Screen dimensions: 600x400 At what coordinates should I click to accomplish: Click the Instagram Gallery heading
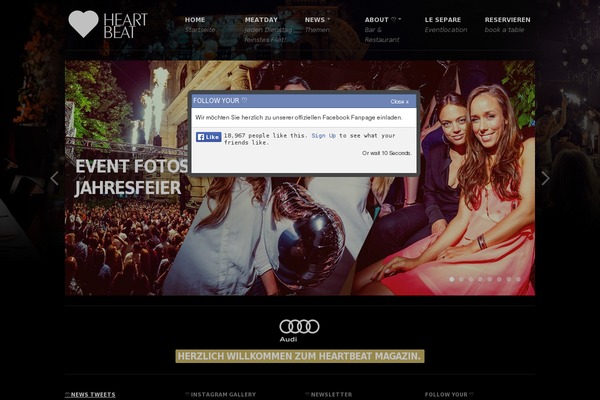click(220, 395)
